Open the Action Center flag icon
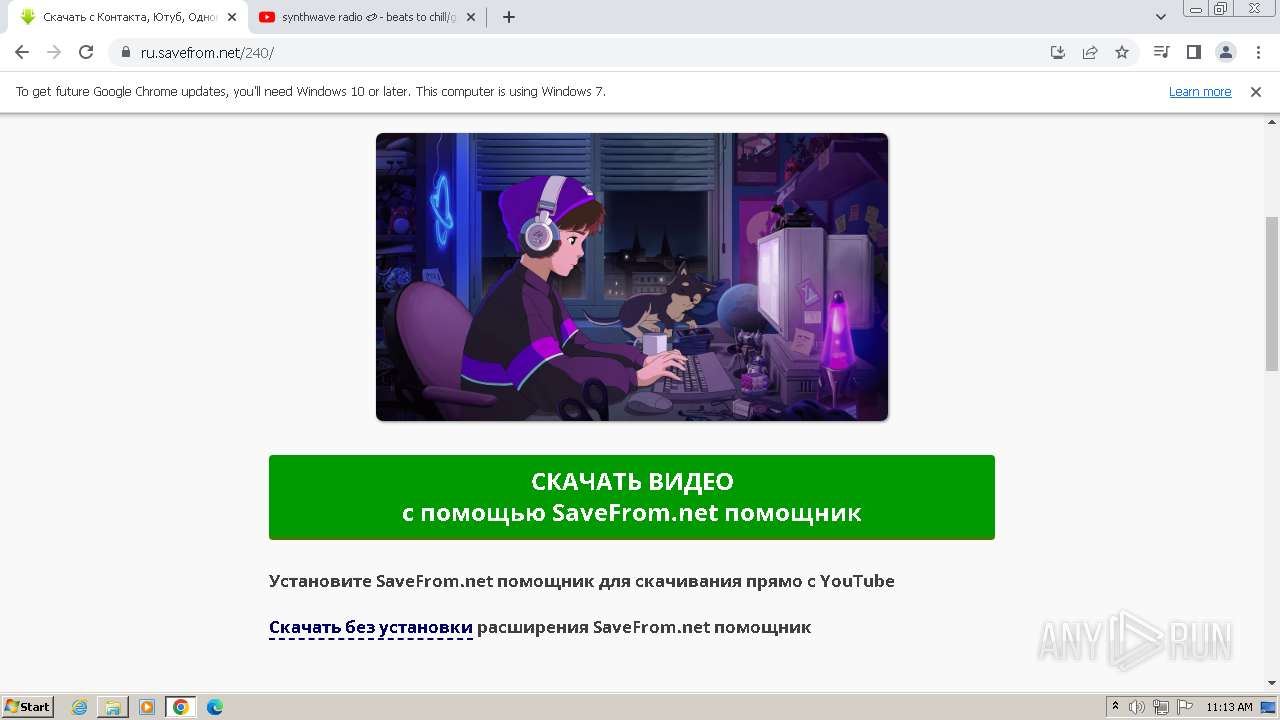 pos(1183,707)
